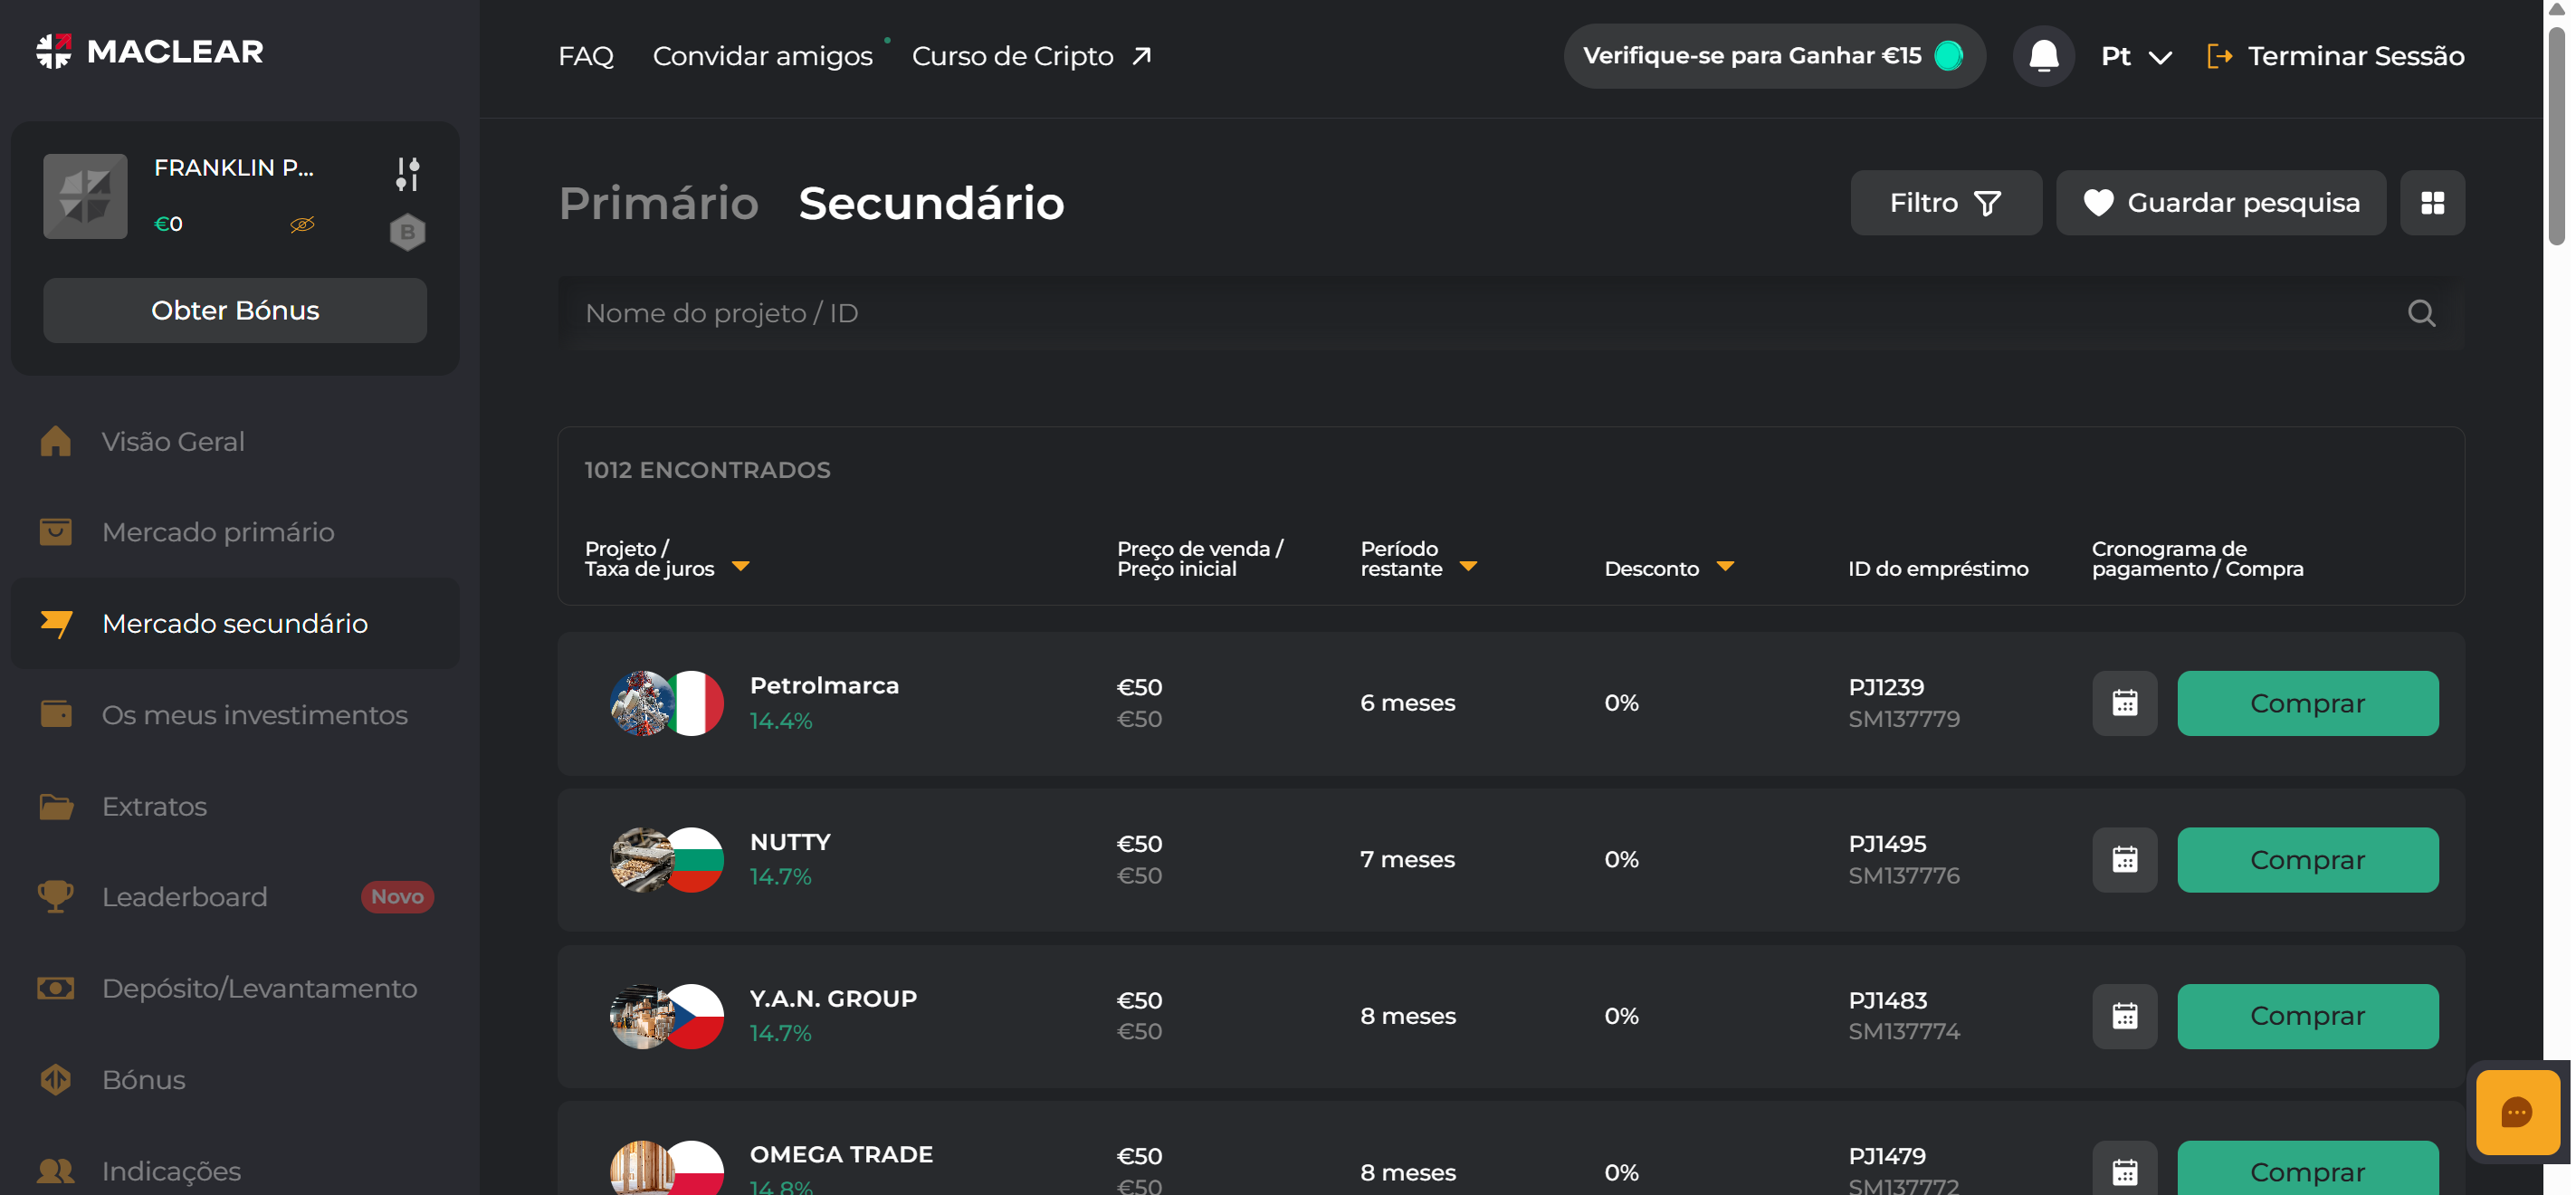
Task: Expand the Pt language dropdown
Action: tap(2135, 56)
